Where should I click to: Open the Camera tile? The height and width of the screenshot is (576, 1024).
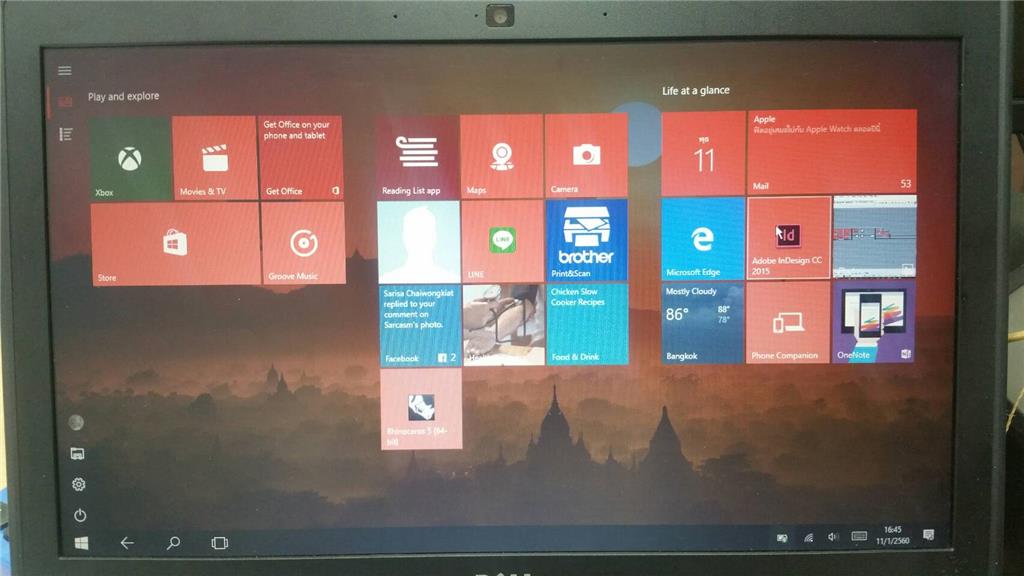[586, 155]
